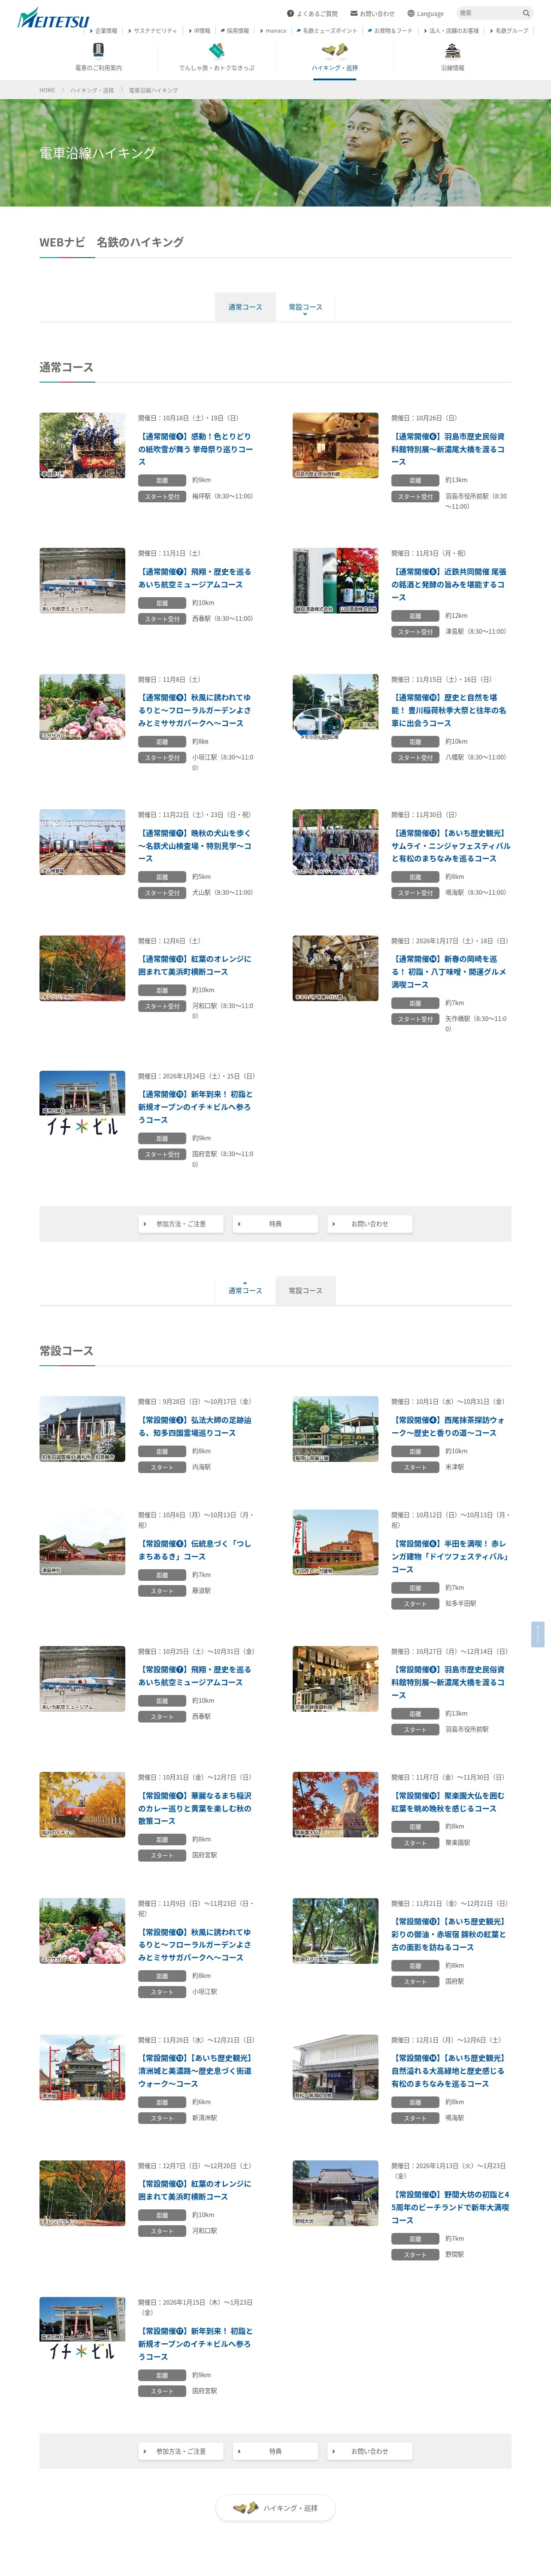Viewport: 551px width, 2576px height.
Task: Click the Kabuto Beer brick building thumbnail
Action: pyautogui.click(x=335, y=1542)
